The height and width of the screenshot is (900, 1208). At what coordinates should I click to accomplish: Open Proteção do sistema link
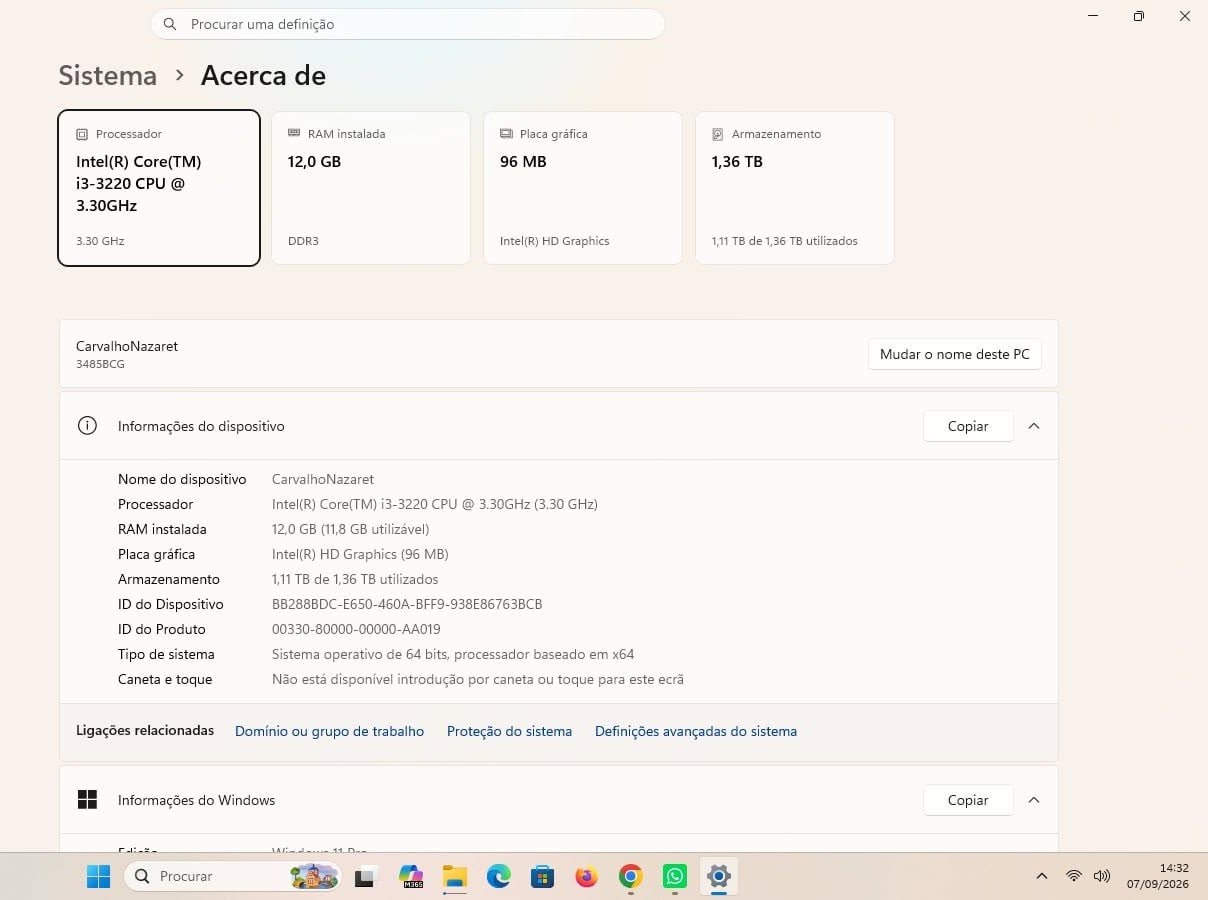click(509, 731)
